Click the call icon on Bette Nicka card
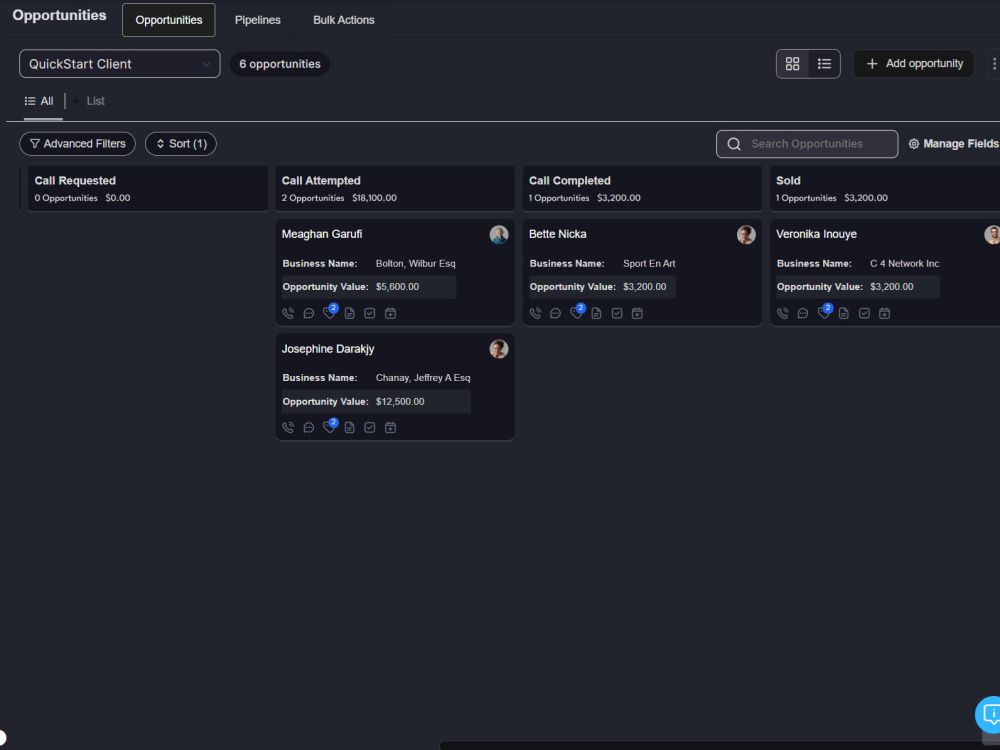Screen dimensions: 1000x750 (x=535, y=313)
